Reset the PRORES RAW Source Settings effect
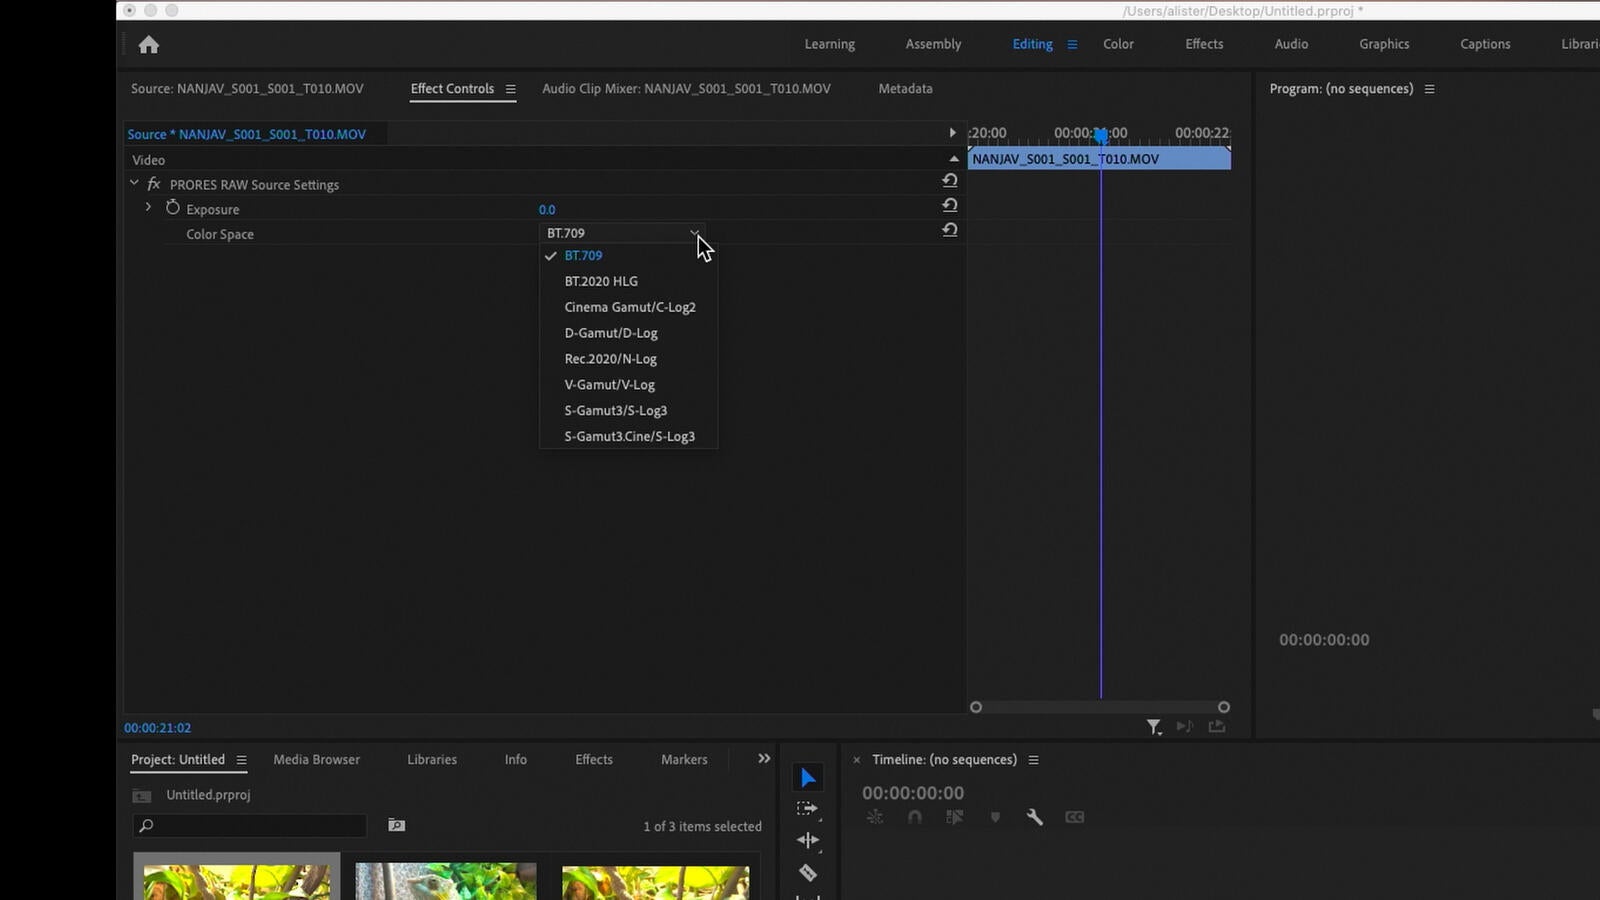This screenshot has height=900, width=1600. pyautogui.click(x=950, y=180)
